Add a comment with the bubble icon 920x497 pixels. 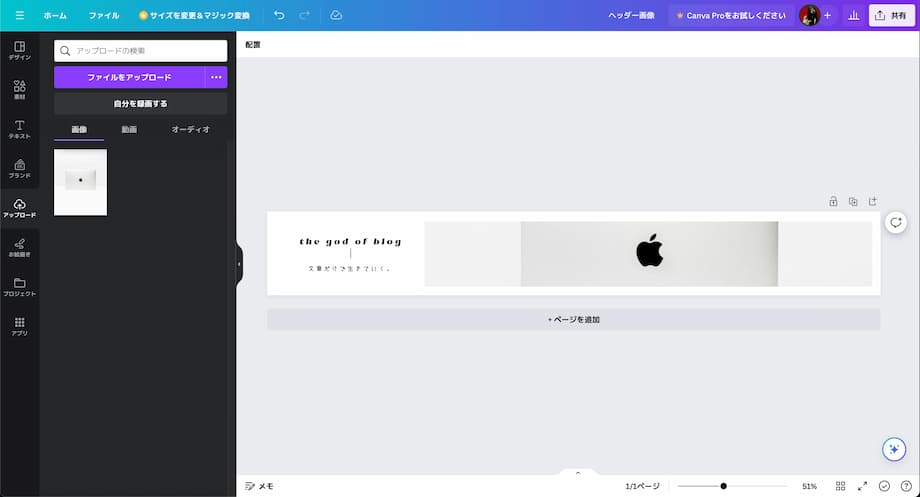pos(895,222)
